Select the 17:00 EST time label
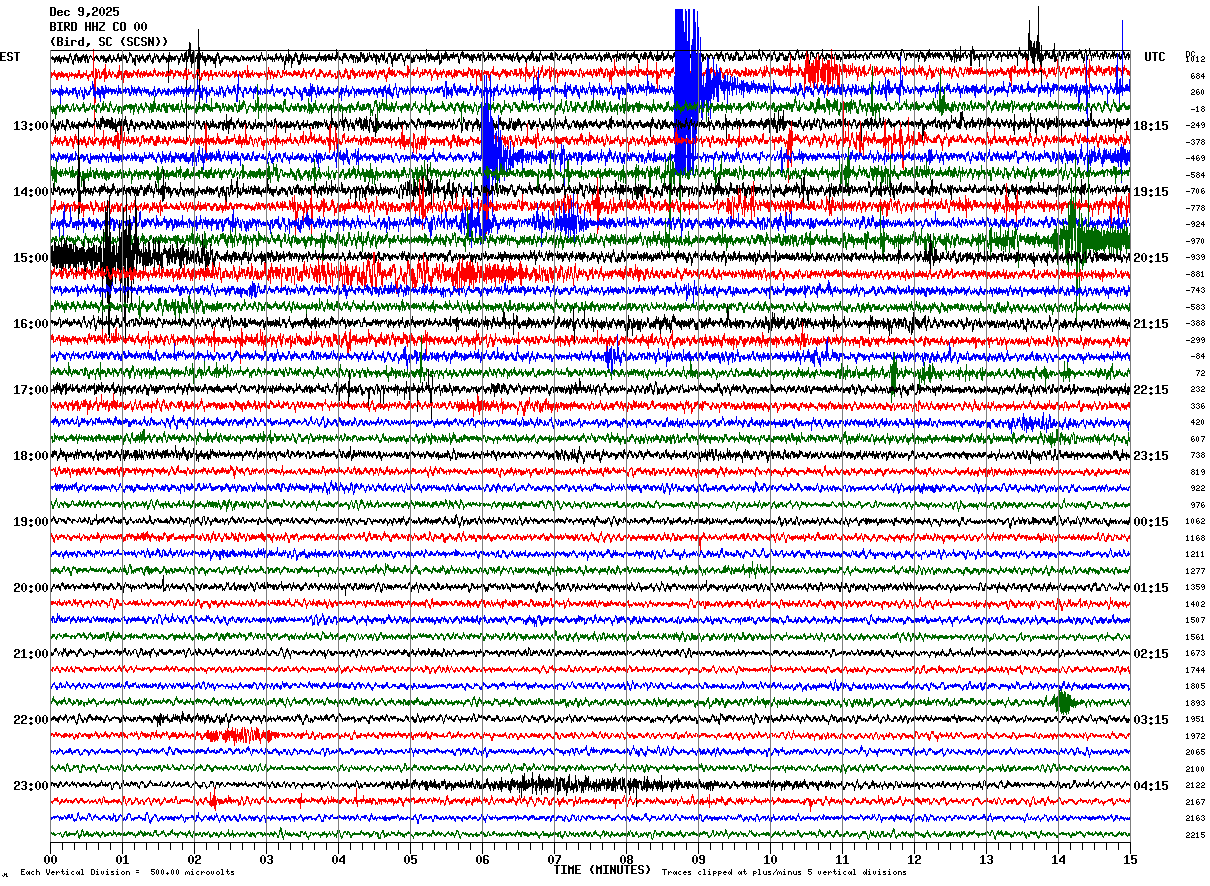1210x886 pixels. pyautogui.click(x=31, y=390)
